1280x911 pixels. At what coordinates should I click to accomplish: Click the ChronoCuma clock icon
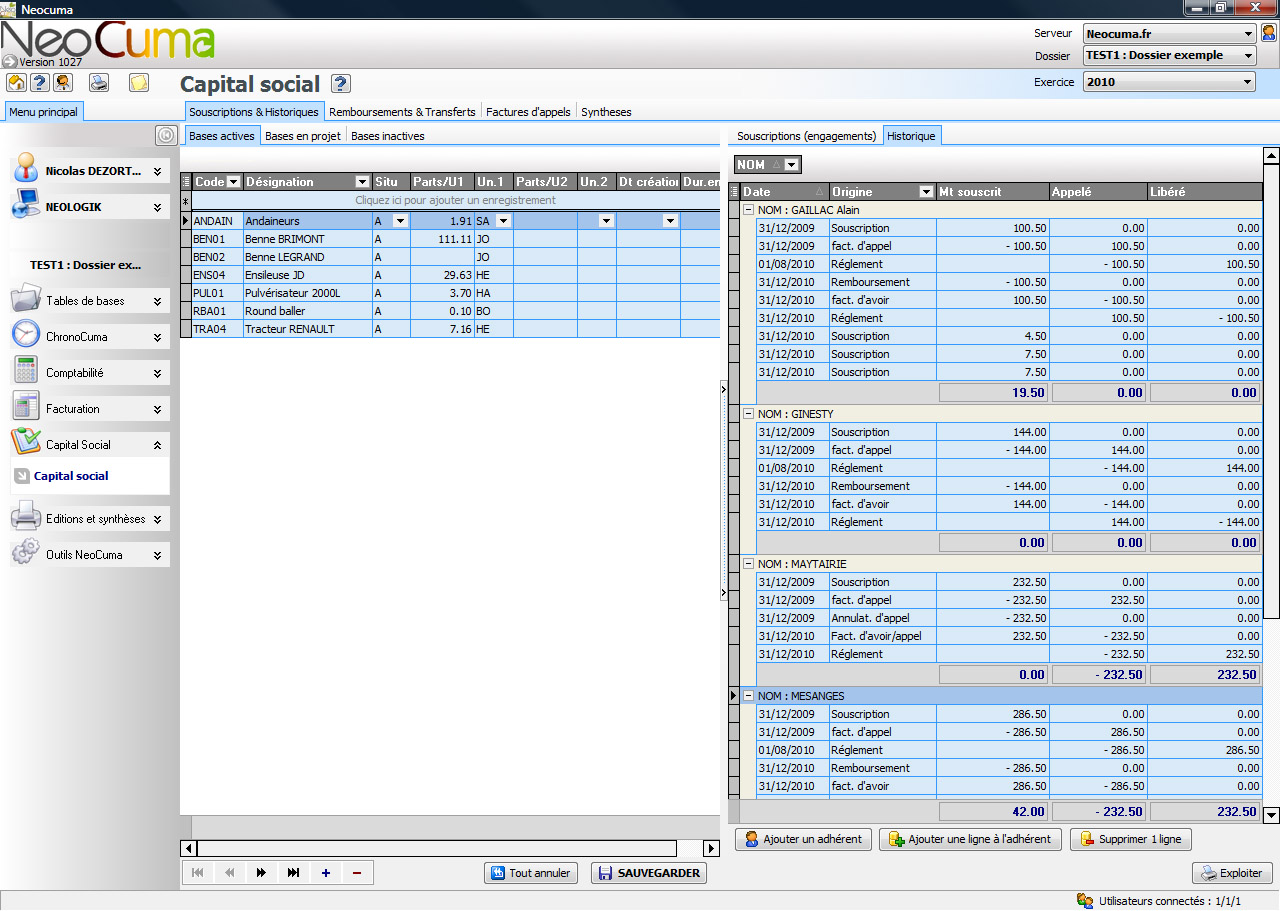pos(26,335)
